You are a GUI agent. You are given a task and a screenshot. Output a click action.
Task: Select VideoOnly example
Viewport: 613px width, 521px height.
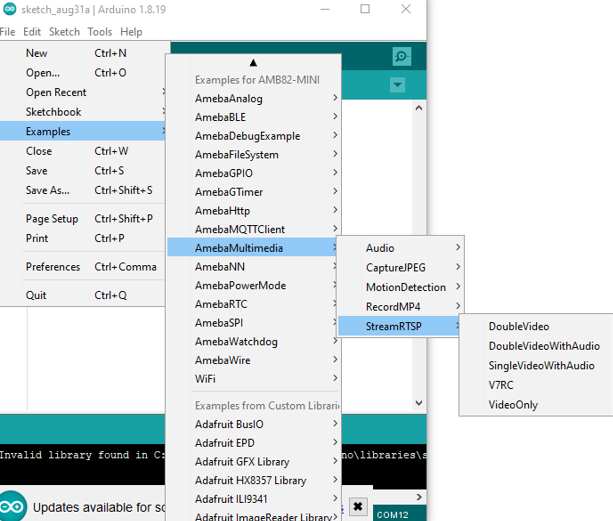513,405
